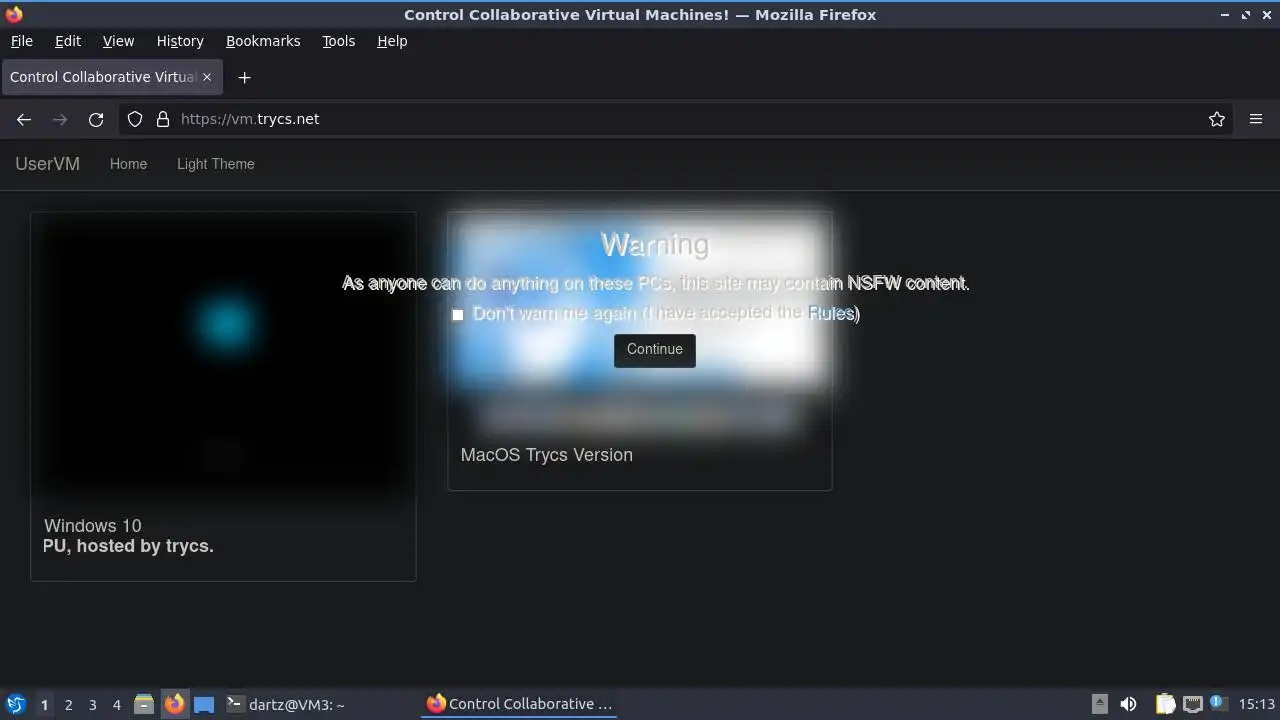Click the UserVM brand link
This screenshot has height=720, width=1280.
[47, 164]
